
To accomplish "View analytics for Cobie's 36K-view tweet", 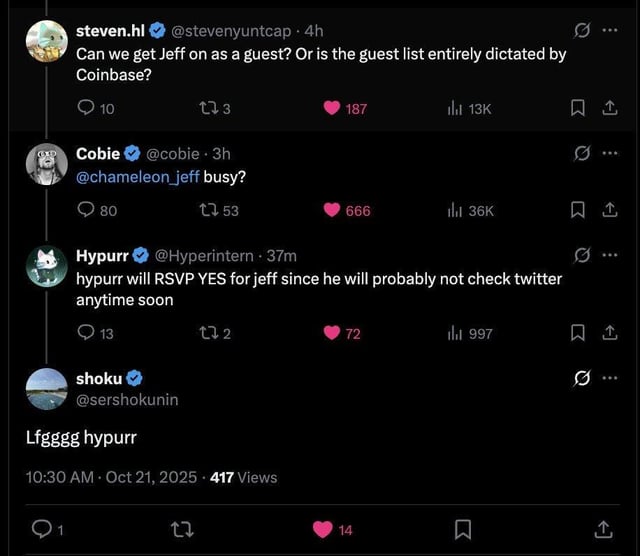I will point(456,210).
